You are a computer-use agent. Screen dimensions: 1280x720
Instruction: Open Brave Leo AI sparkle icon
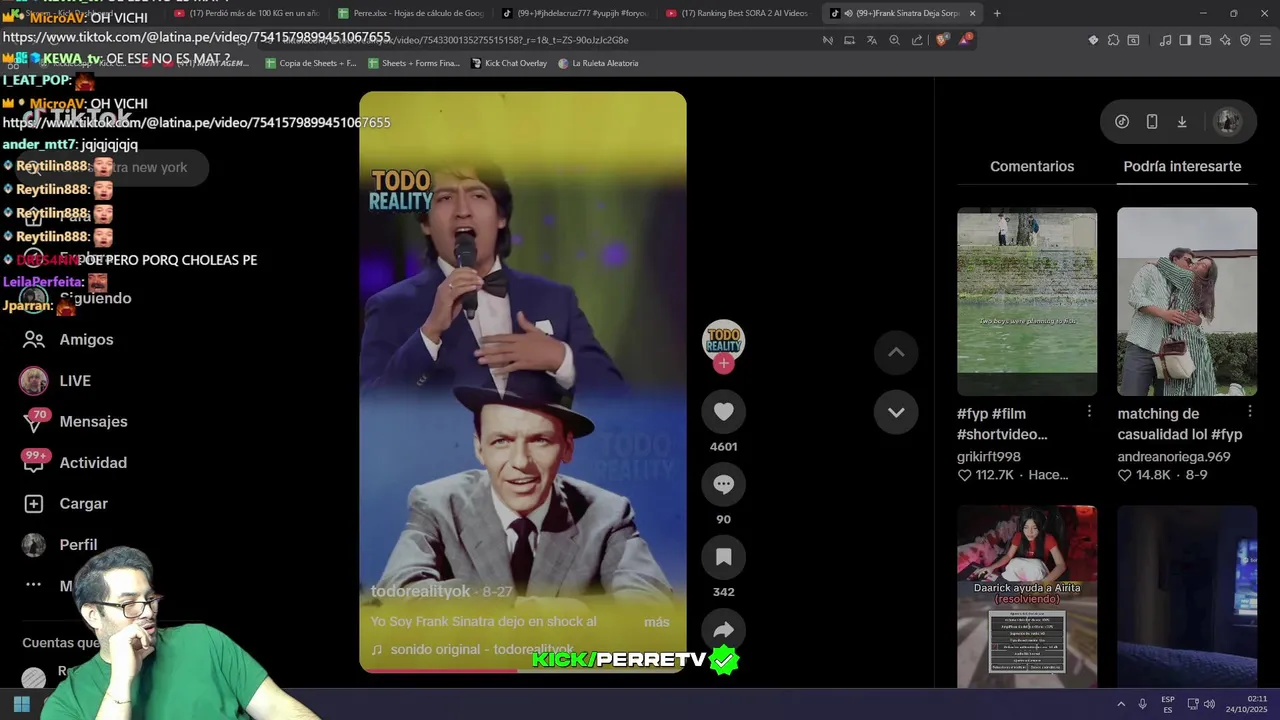click(1225, 40)
